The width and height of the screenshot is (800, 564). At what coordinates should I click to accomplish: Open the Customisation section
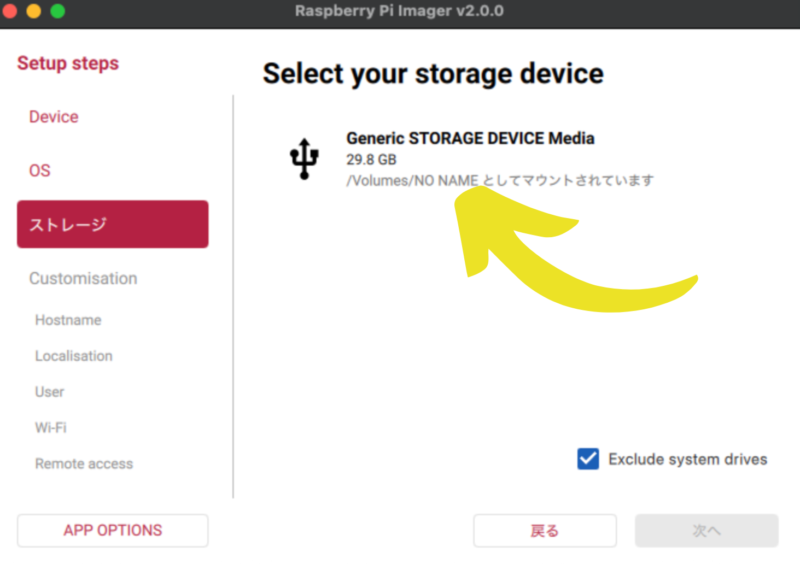coord(83,278)
